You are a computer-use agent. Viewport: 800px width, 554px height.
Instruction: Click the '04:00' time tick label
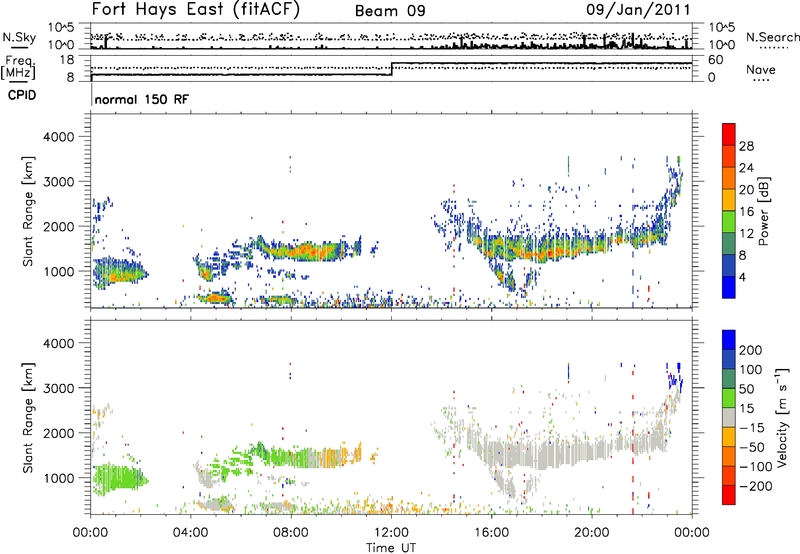point(190,533)
